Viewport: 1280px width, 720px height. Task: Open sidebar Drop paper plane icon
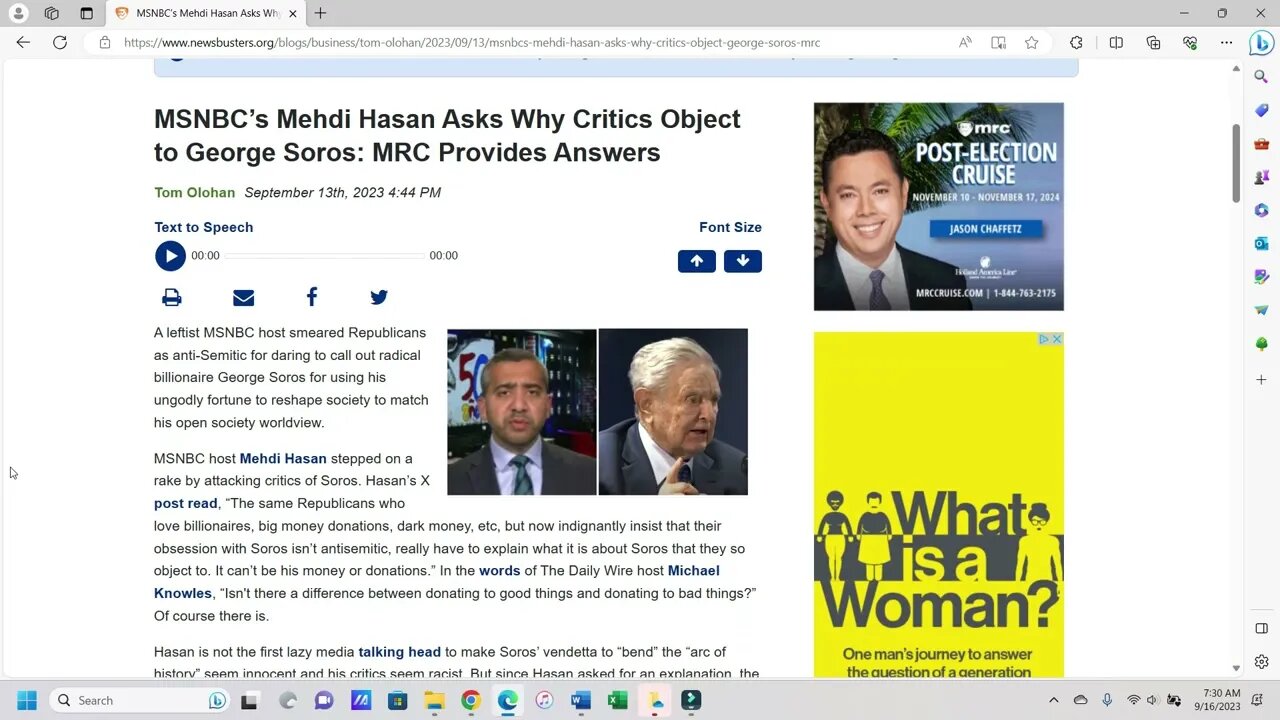pyautogui.click(x=1261, y=310)
